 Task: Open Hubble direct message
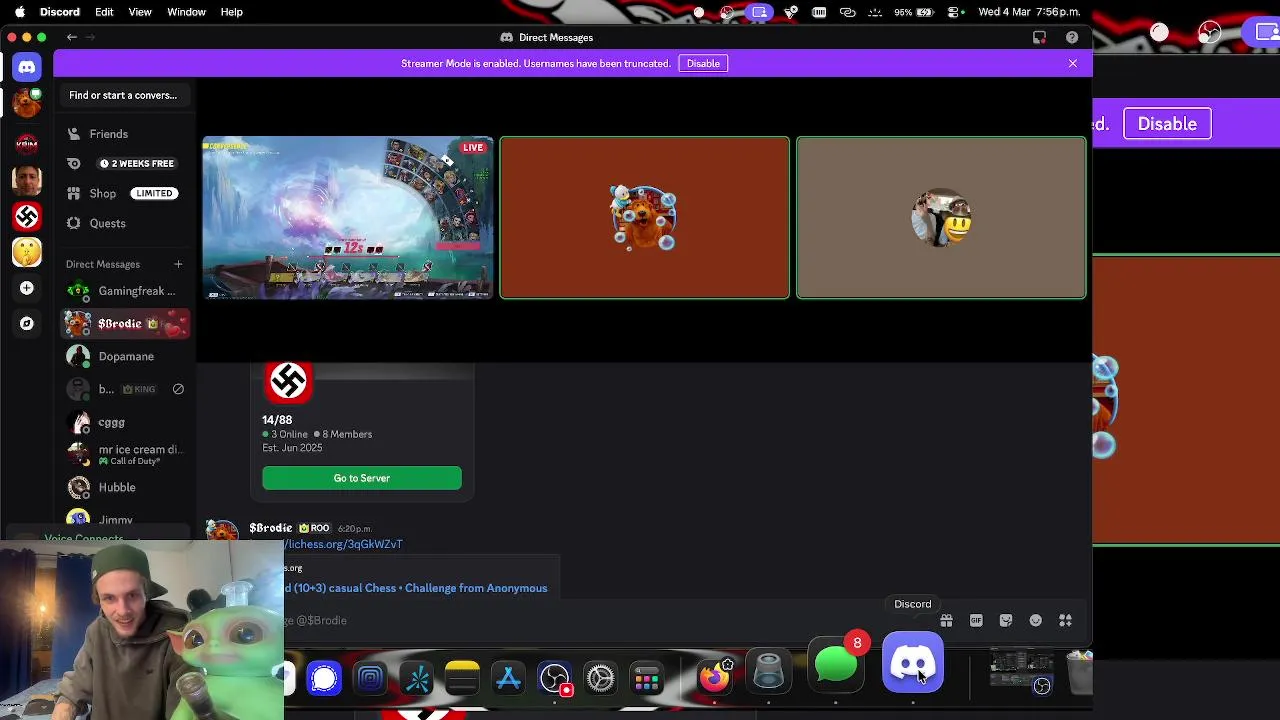pos(125,487)
